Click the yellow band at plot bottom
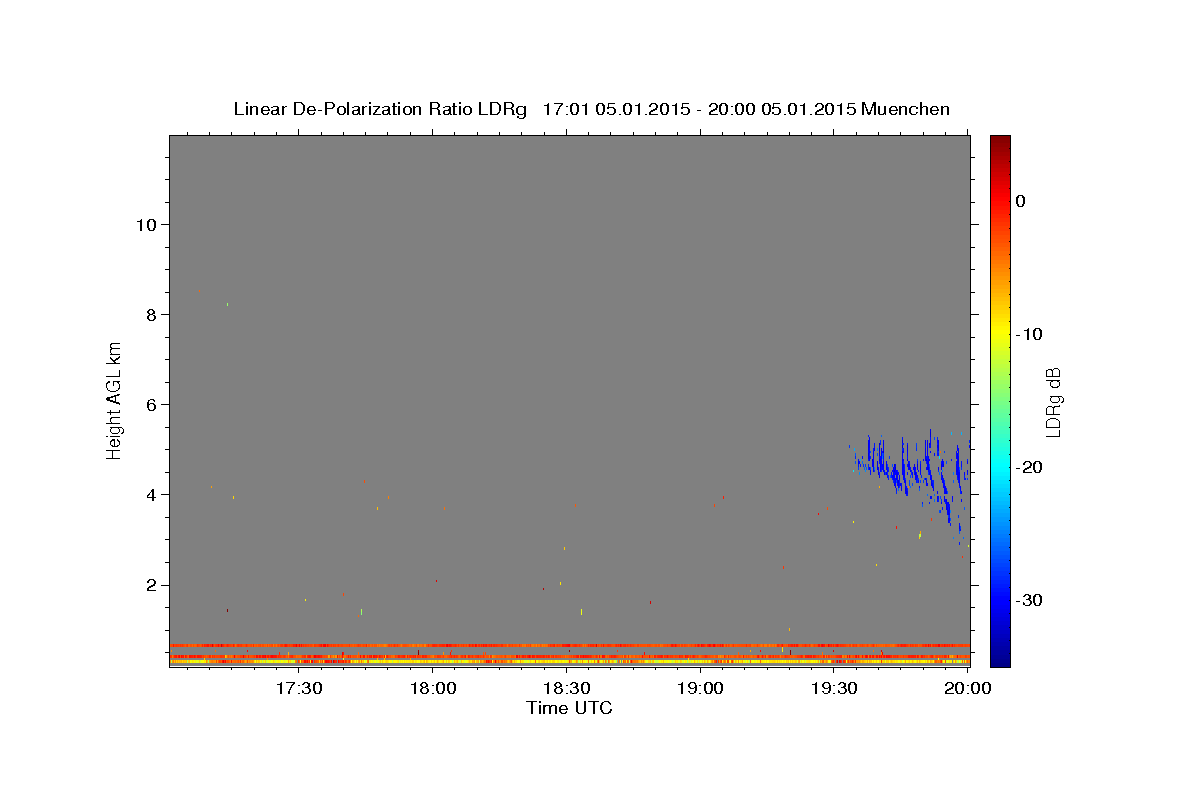Screen dimensions: 1200x800 click(569, 662)
